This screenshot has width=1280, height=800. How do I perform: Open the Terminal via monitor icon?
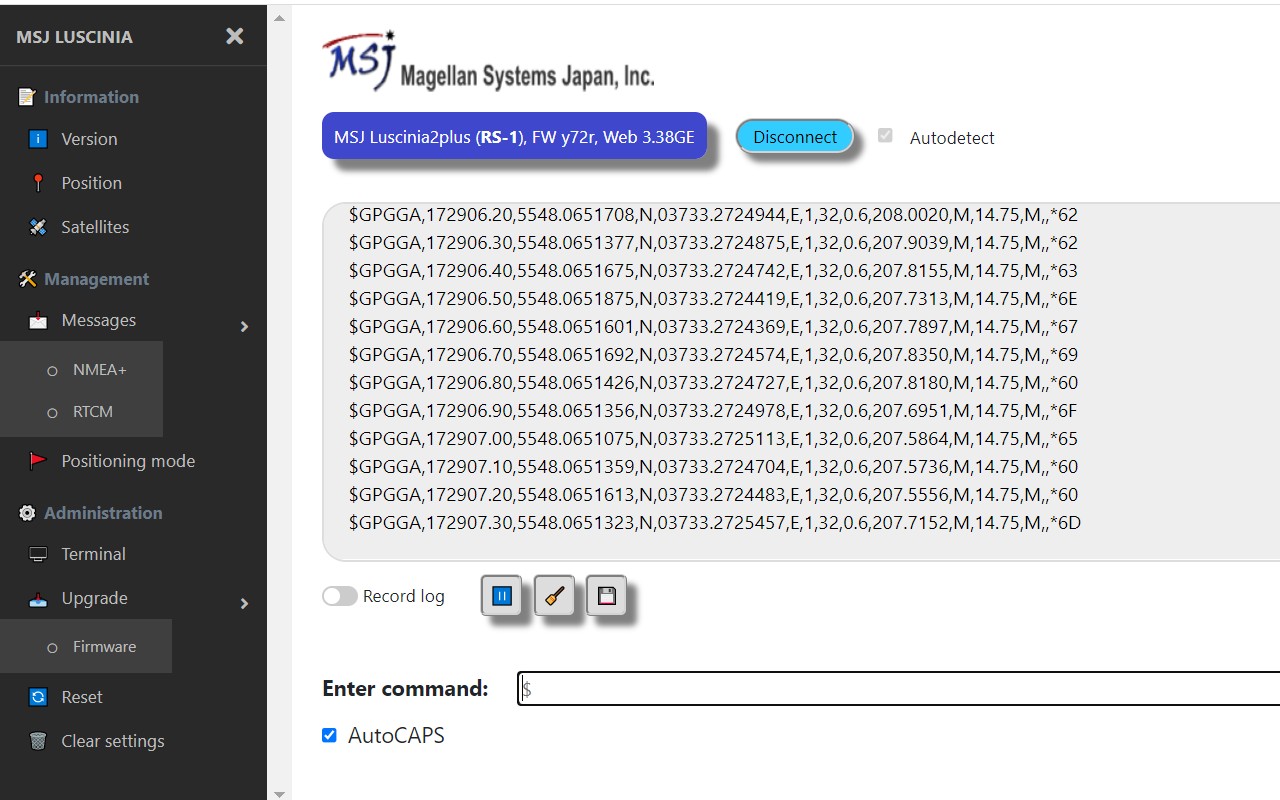point(38,554)
